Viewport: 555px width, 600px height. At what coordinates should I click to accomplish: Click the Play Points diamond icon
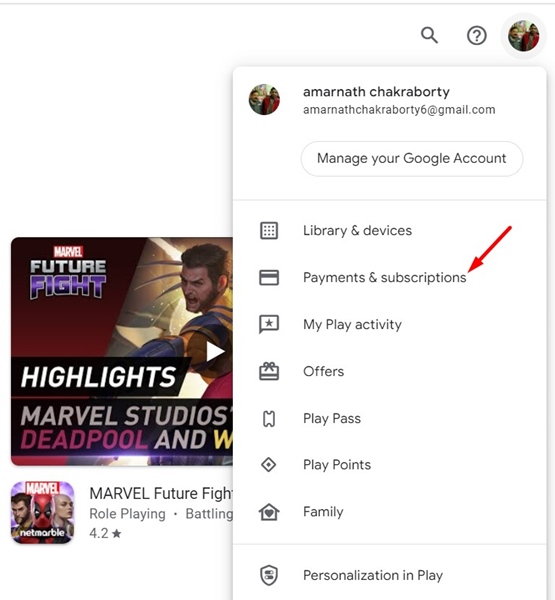coord(269,465)
